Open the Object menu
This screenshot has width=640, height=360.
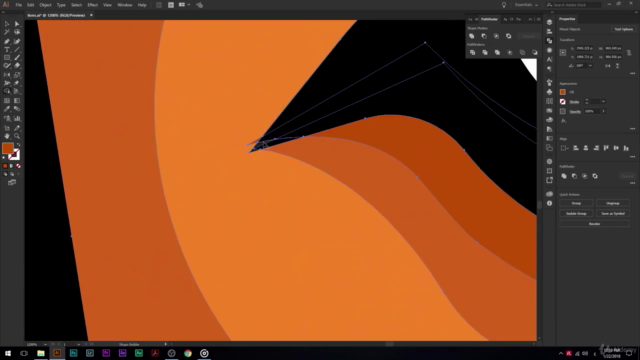[x=45, y=5]
